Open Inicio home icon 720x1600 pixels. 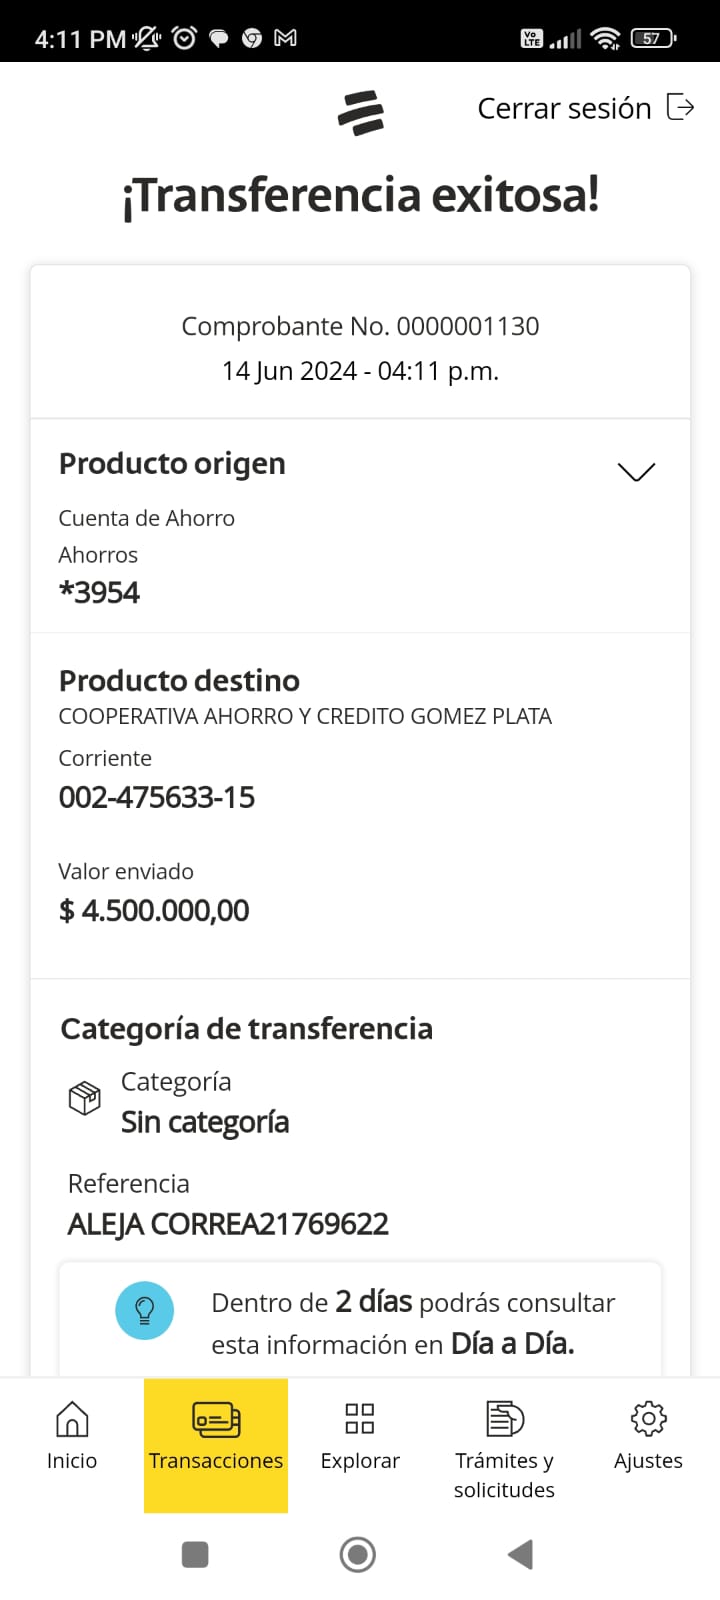(72, 1418)
